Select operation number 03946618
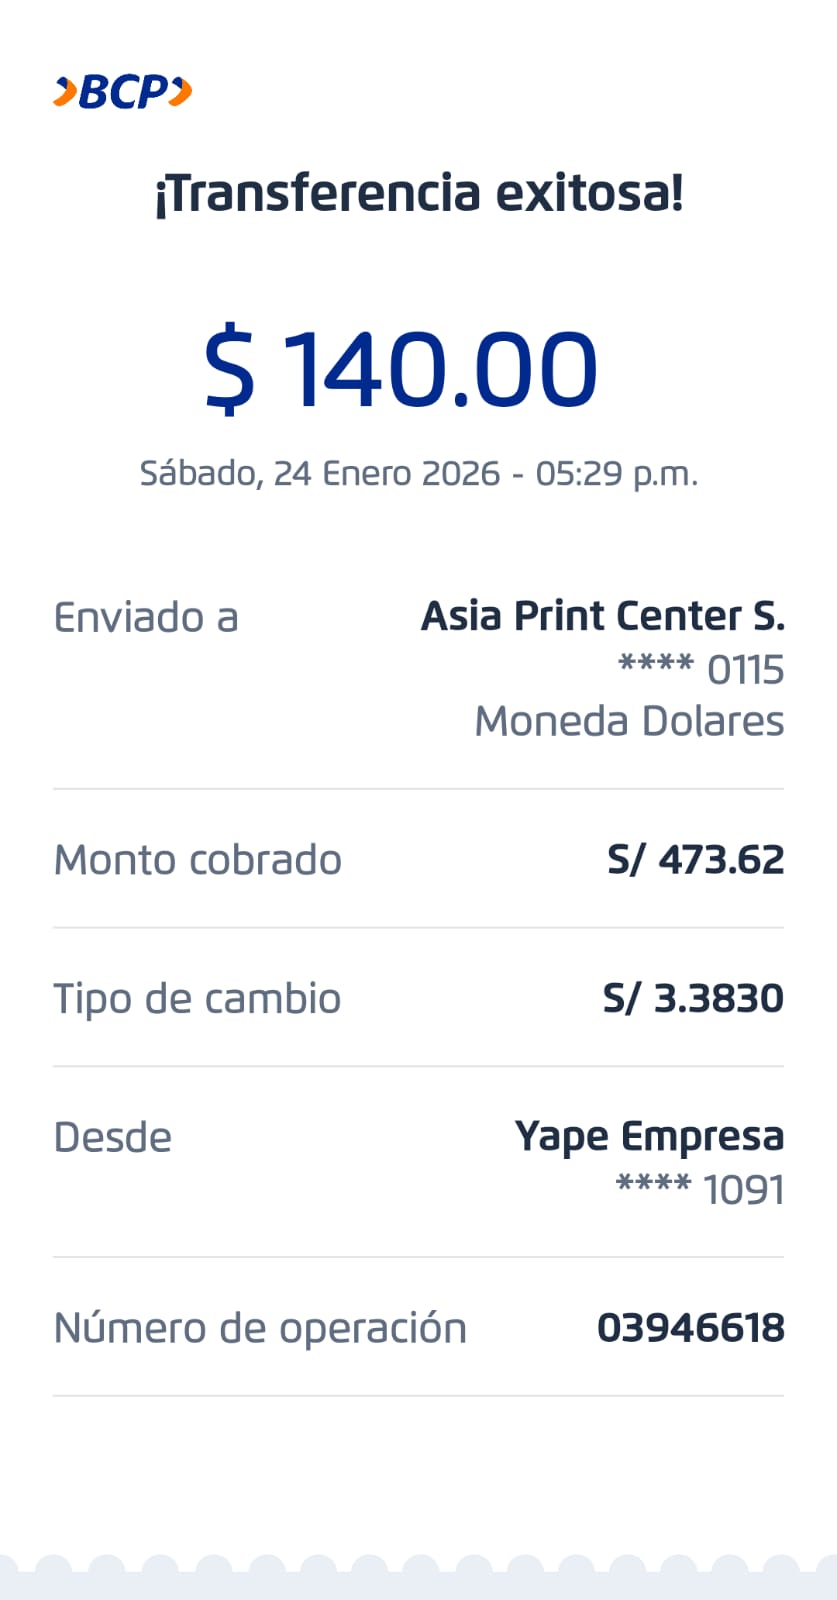This screenshot has height=1600, width=837. click(690, 1328)
